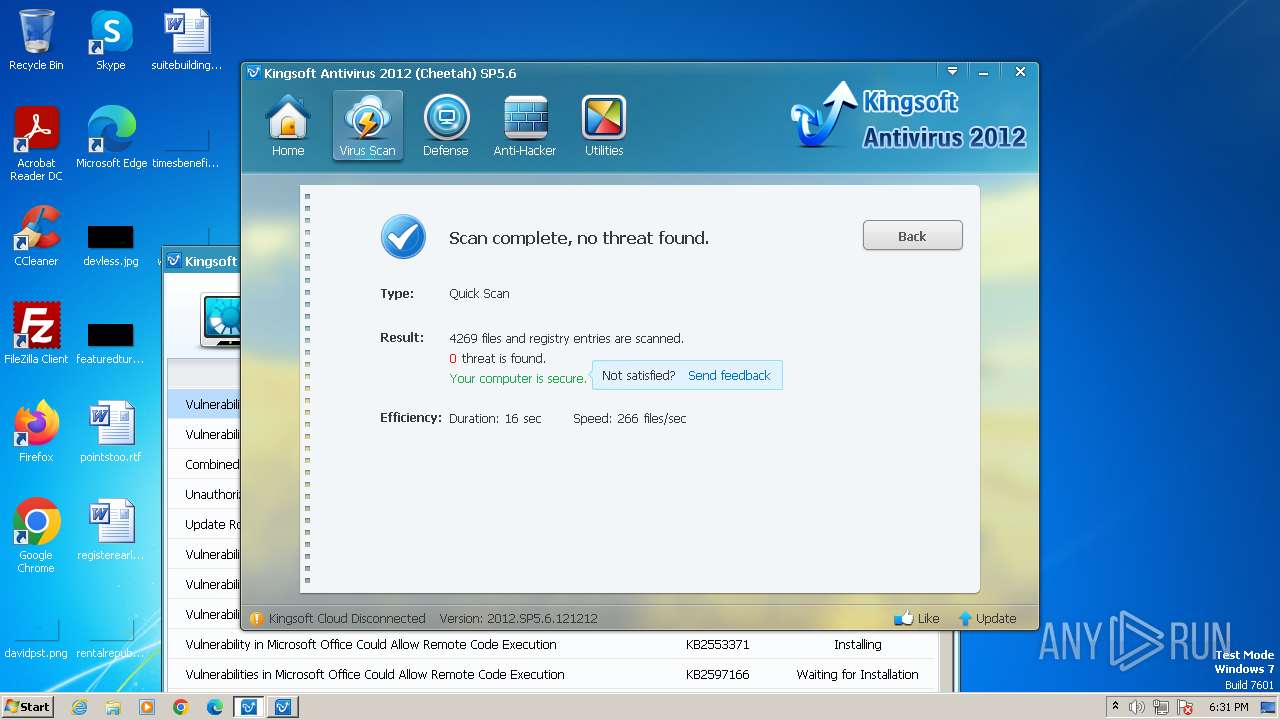The image size is (1280, 720).
Task: Open the Defense tab
Action: 446,126
